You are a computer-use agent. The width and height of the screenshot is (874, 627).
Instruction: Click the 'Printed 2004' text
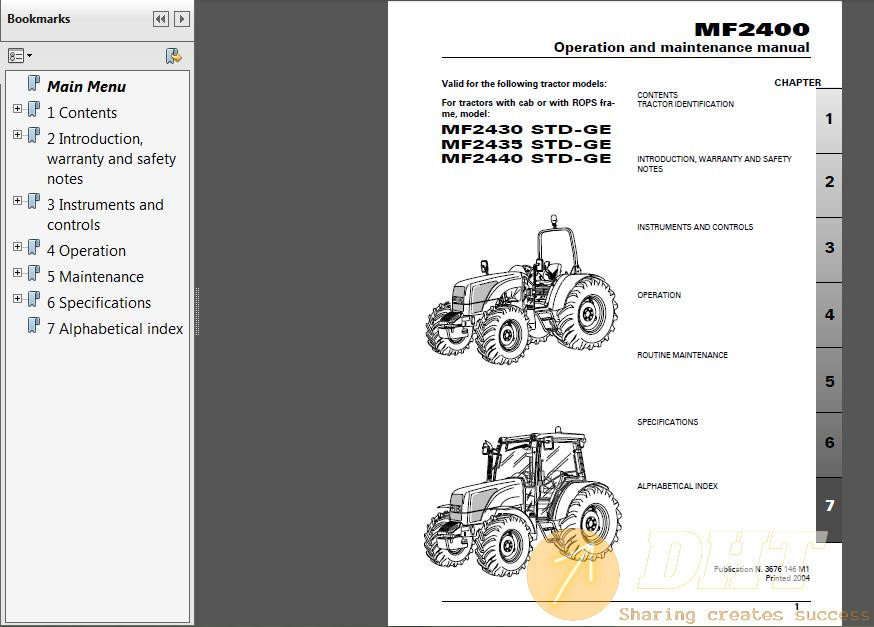pyautogui.click(x=787, y=579)
